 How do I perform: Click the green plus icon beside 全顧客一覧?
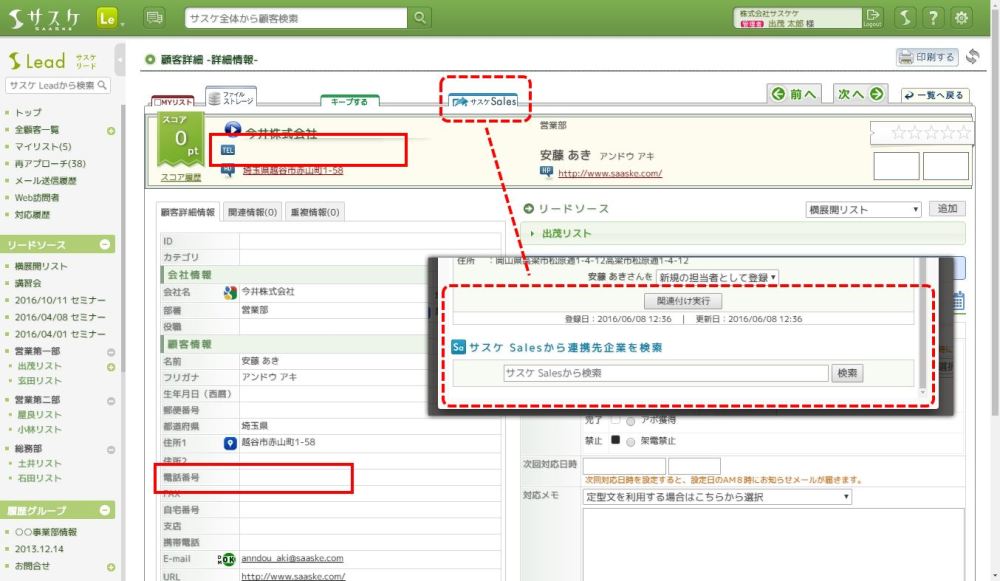(x=110, y=130)
